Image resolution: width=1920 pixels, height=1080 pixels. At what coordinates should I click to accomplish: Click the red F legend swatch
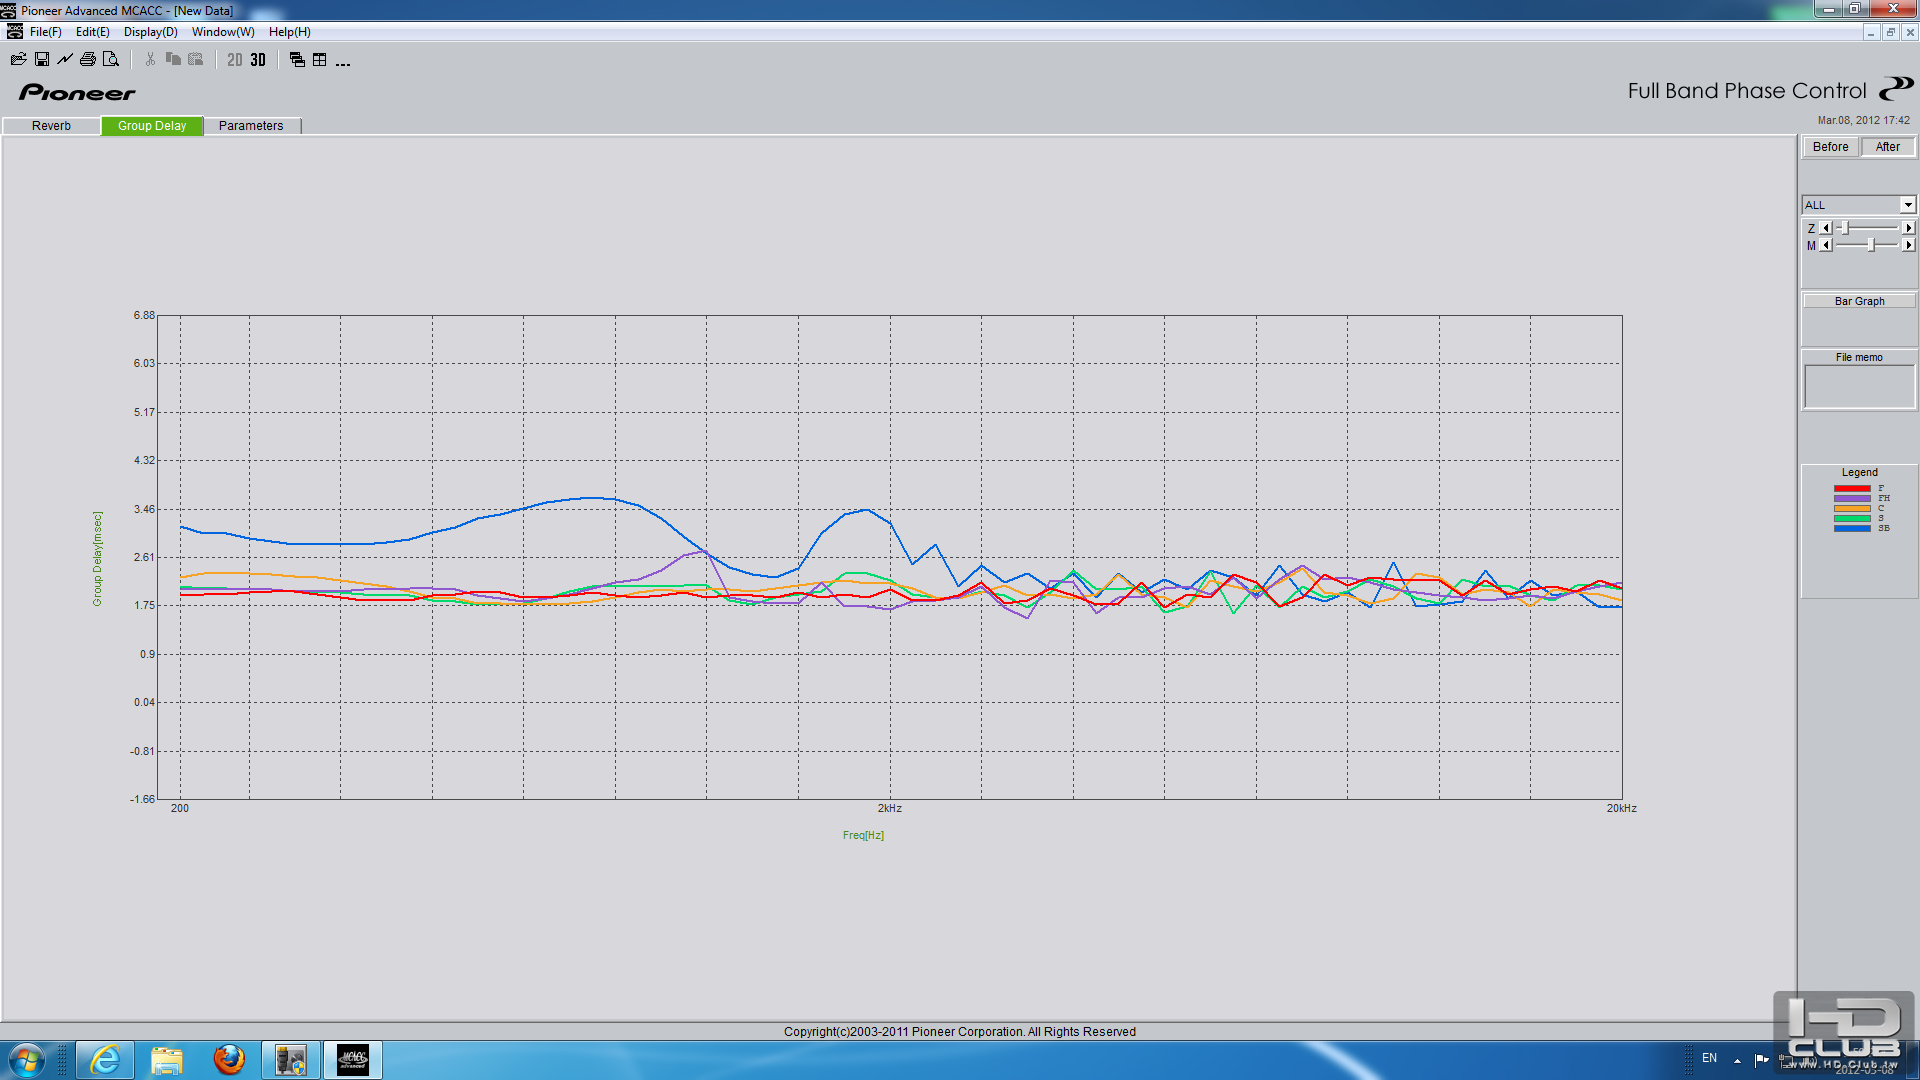(x=1852, y=488)
